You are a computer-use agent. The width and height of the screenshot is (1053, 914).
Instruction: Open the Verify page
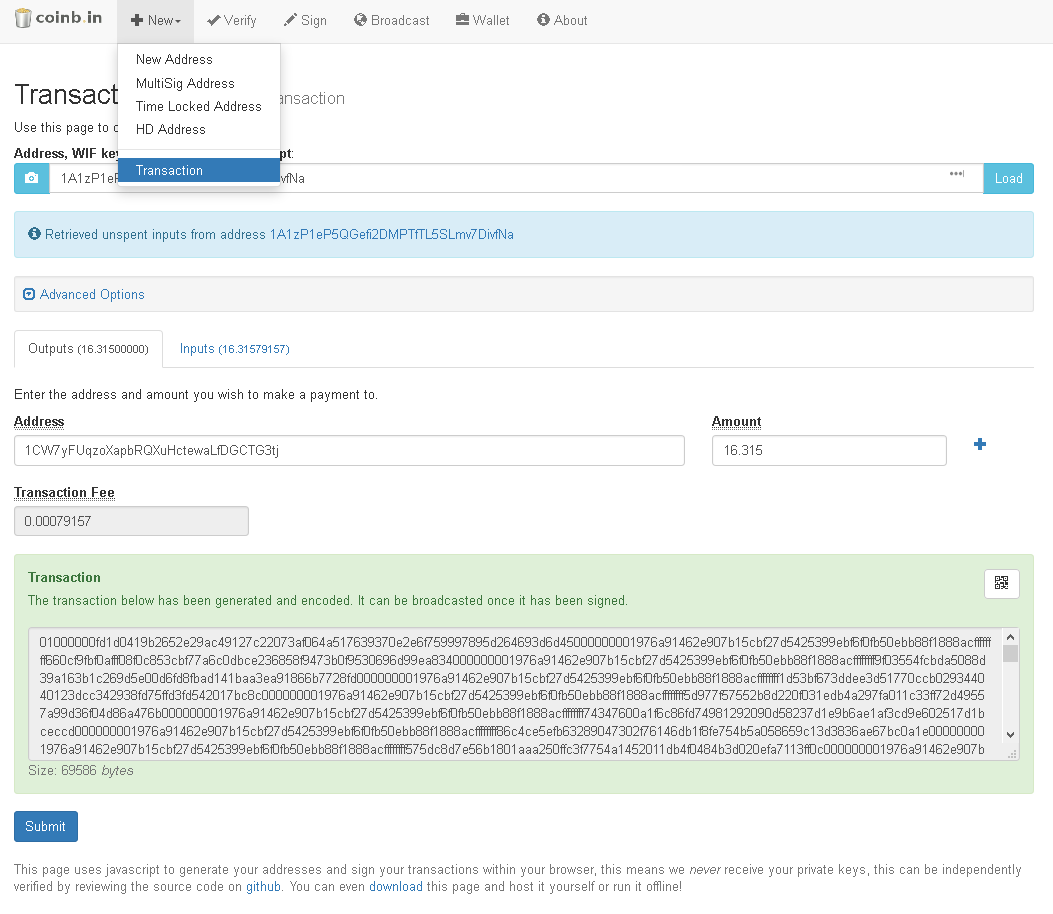point(232,21)
